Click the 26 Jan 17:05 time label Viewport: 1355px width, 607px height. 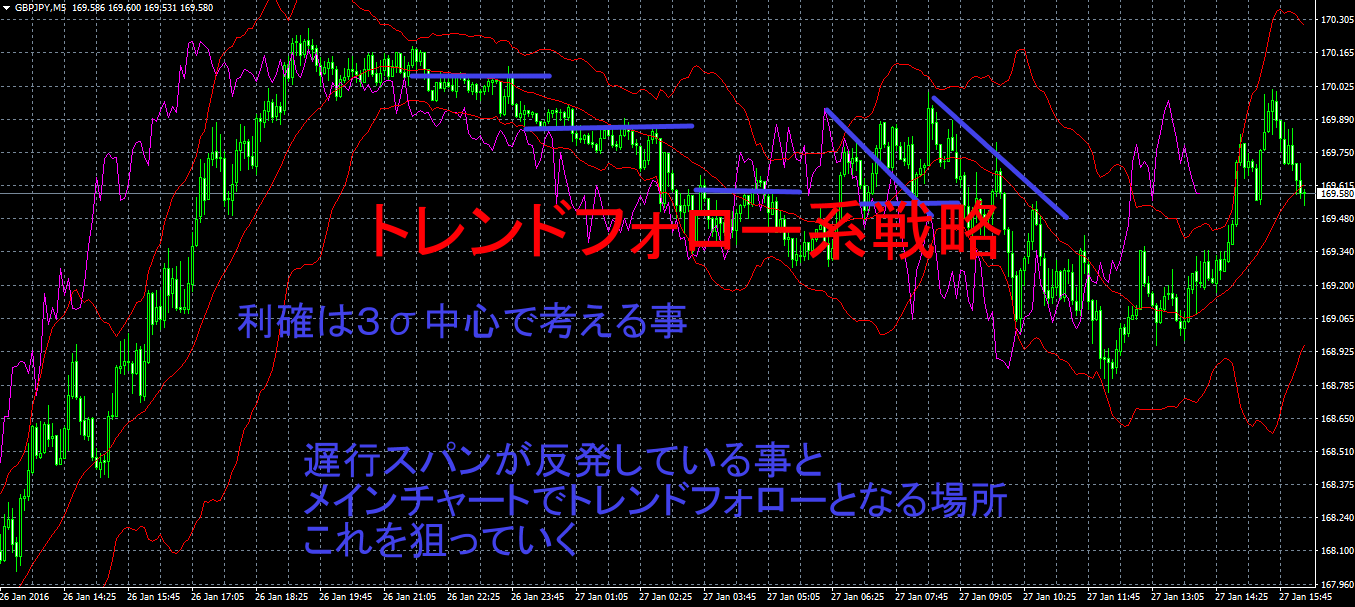click(x=219, y=598)
